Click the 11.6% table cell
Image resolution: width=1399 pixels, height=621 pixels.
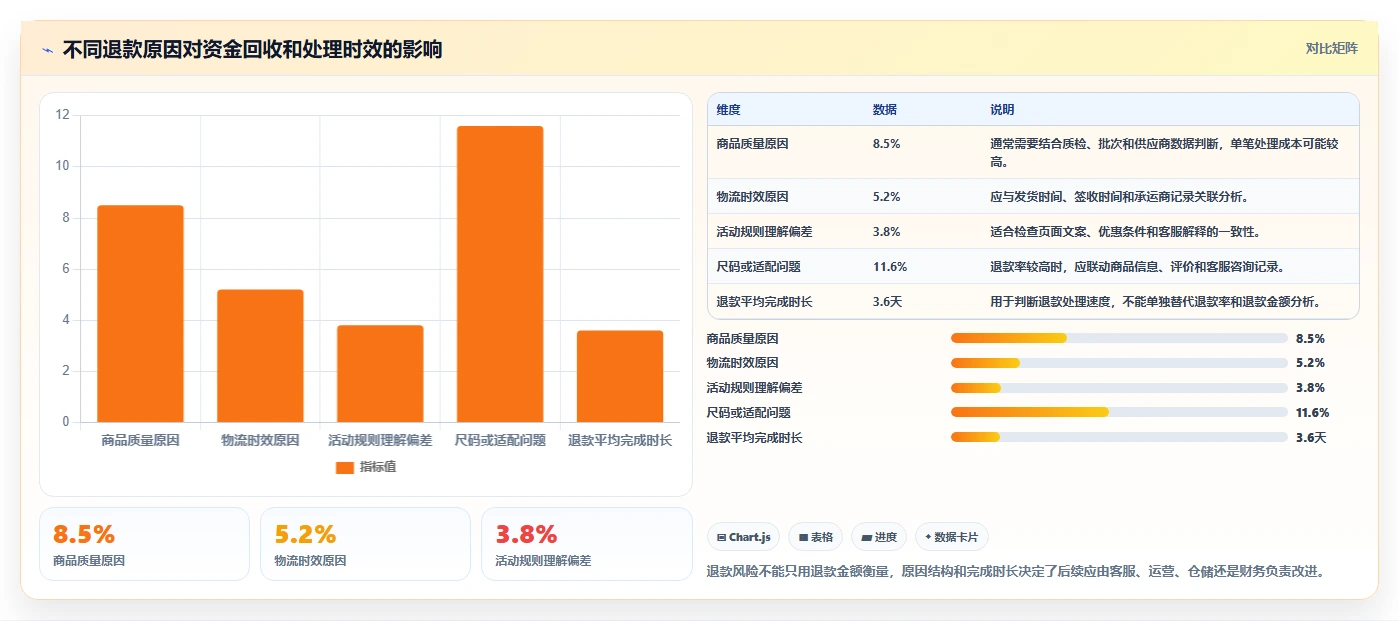890,267
